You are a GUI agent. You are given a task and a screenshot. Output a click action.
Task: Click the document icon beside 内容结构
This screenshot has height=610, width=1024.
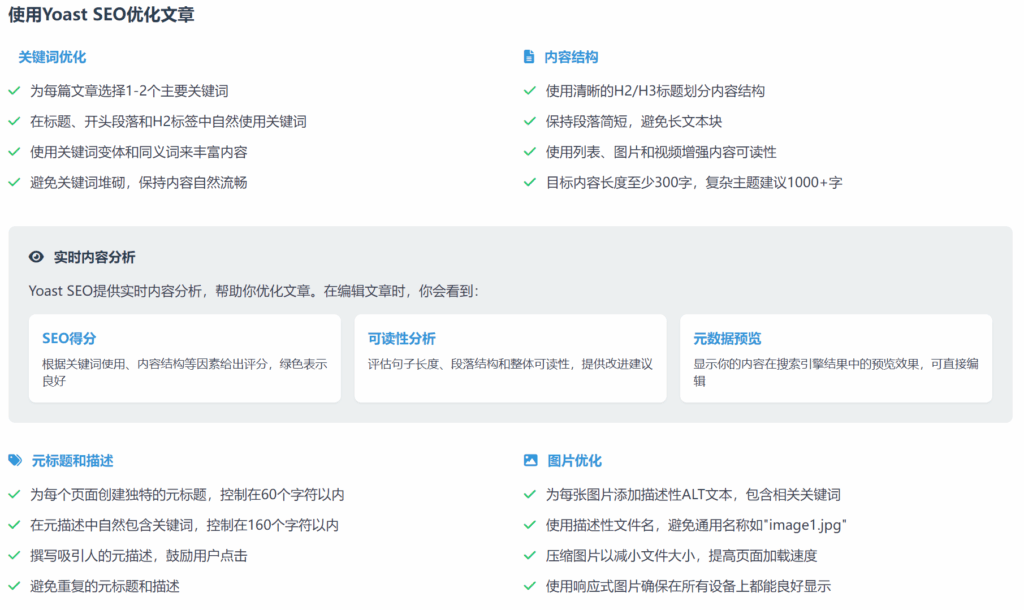tap(529, 57)
